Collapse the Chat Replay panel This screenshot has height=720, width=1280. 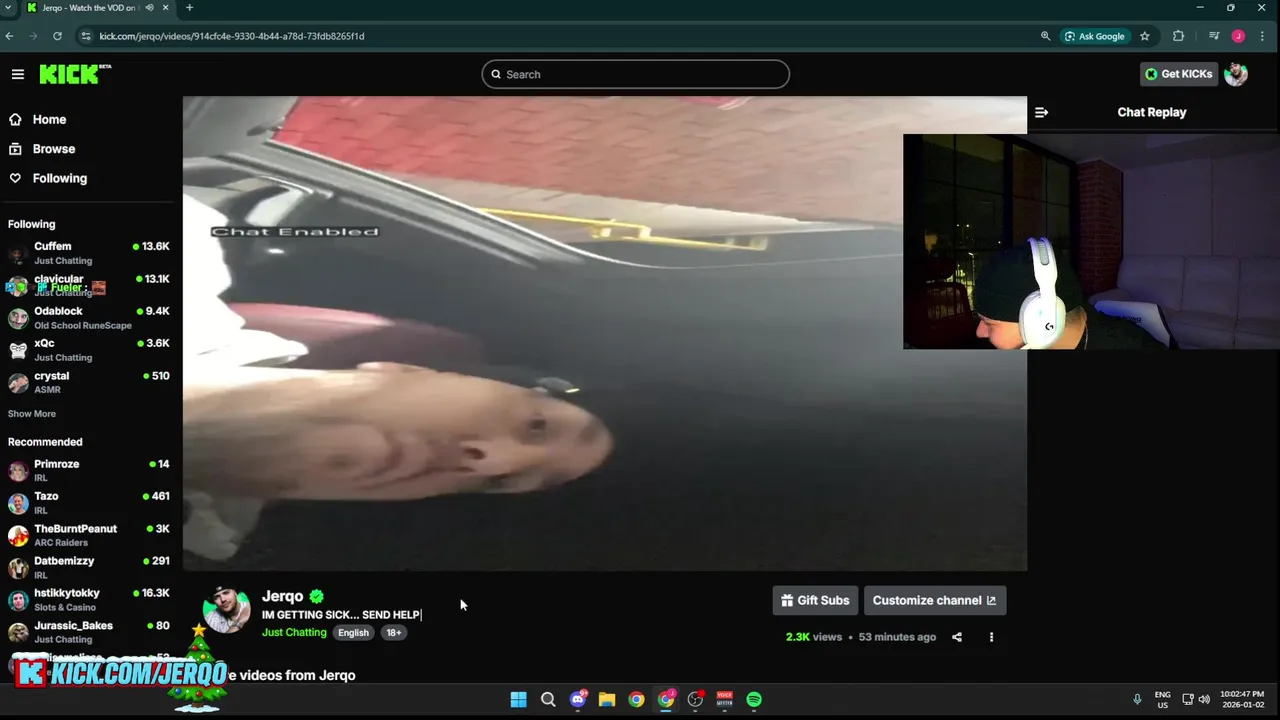(1041, 112)
